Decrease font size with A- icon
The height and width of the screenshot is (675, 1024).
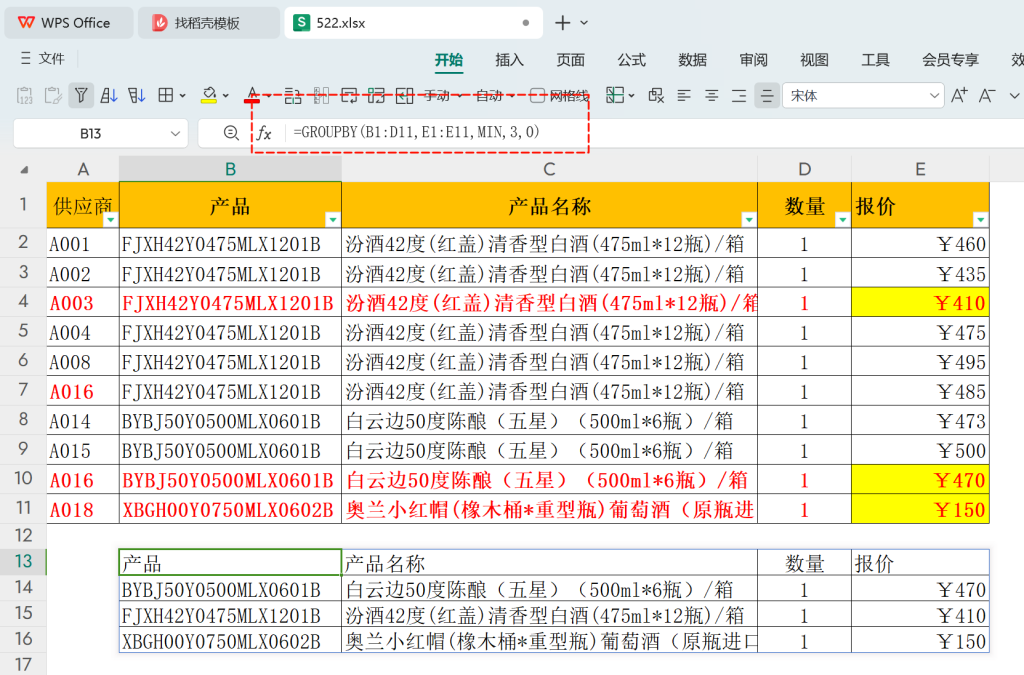coord(987,96)
